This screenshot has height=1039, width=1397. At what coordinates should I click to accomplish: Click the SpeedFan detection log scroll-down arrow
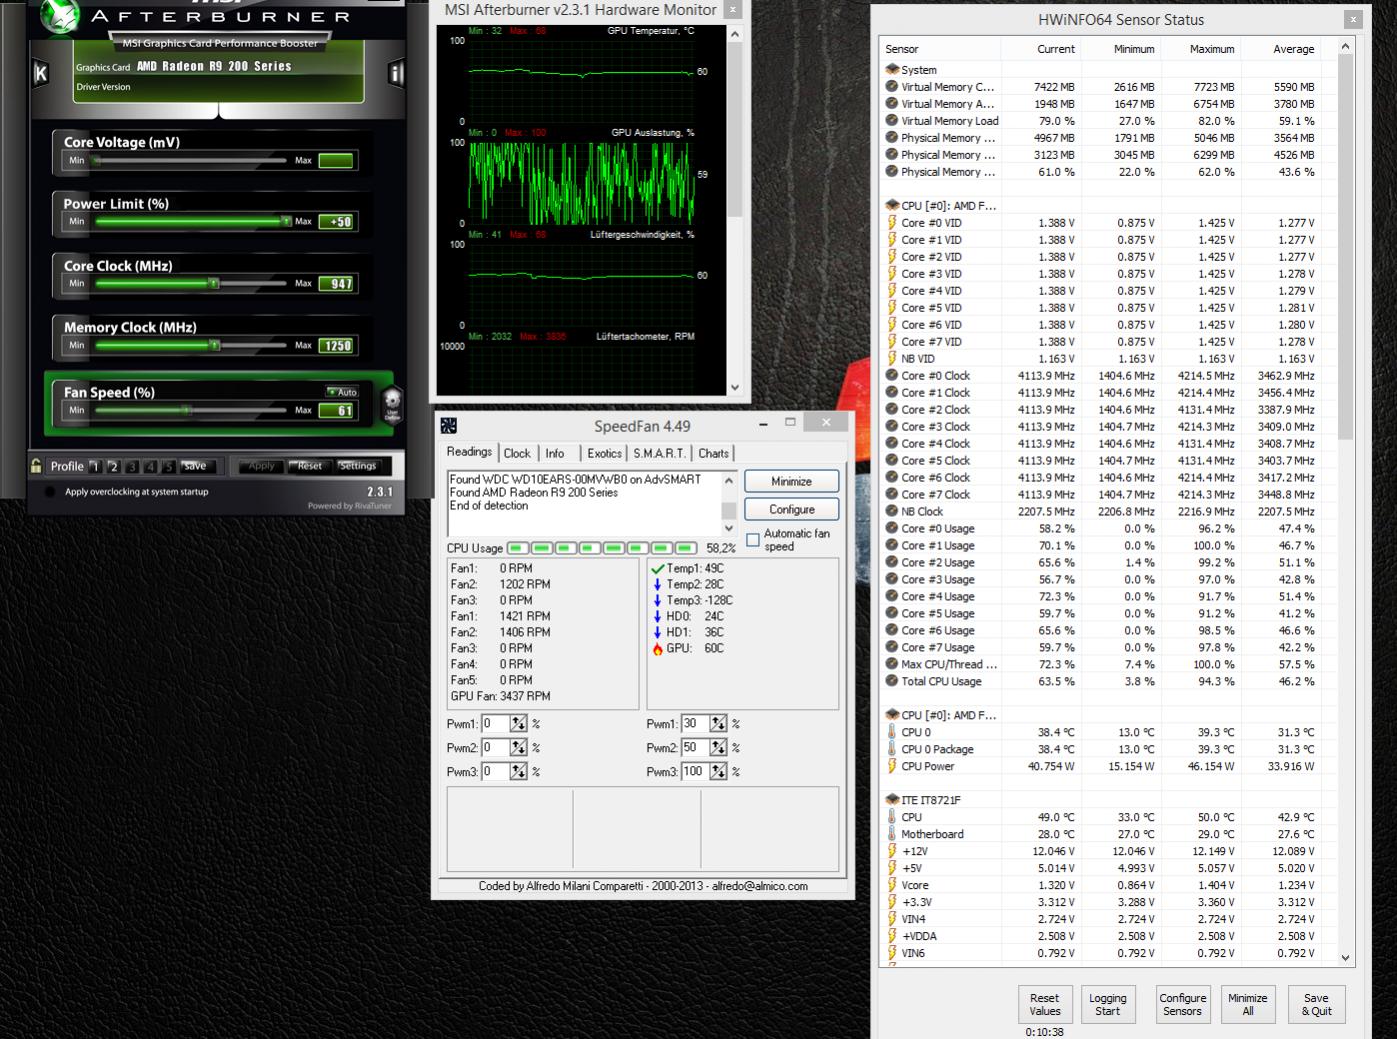(728, 527)
